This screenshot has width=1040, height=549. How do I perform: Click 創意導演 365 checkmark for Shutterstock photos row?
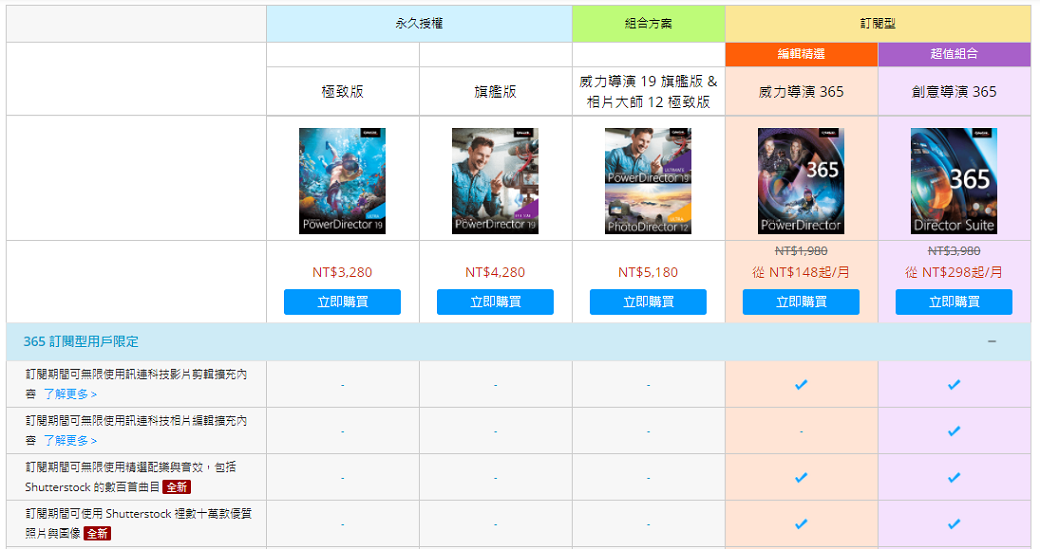pyautogui.click(x=954, y=524)
